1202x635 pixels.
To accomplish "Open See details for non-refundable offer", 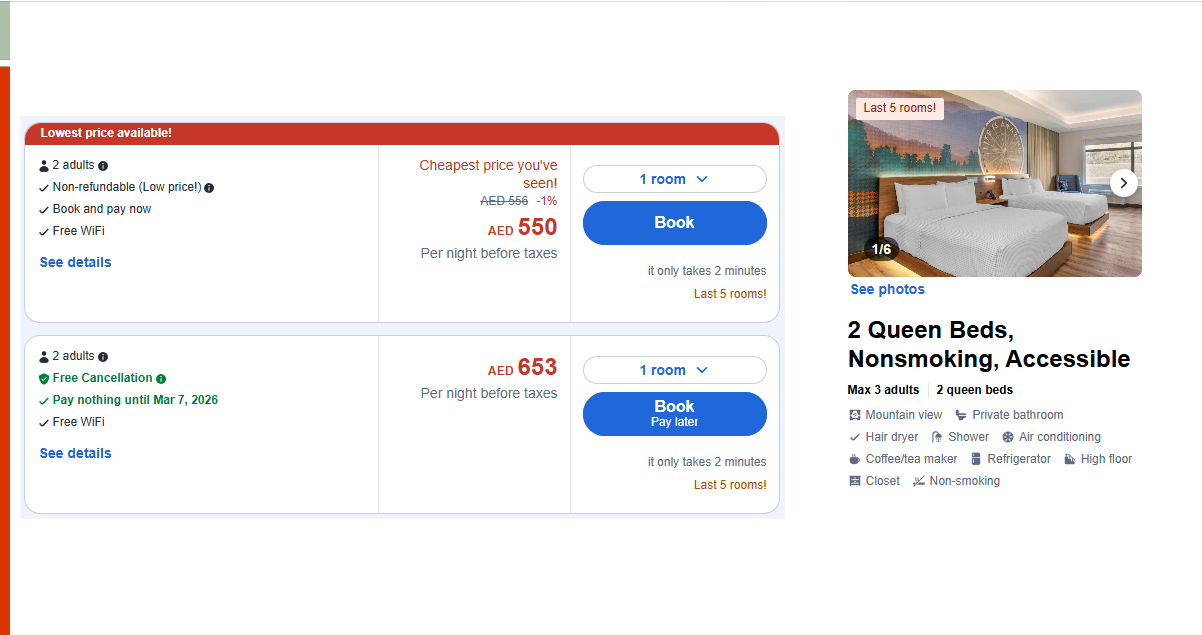I will pyautogui.click(x=76, y=262).
